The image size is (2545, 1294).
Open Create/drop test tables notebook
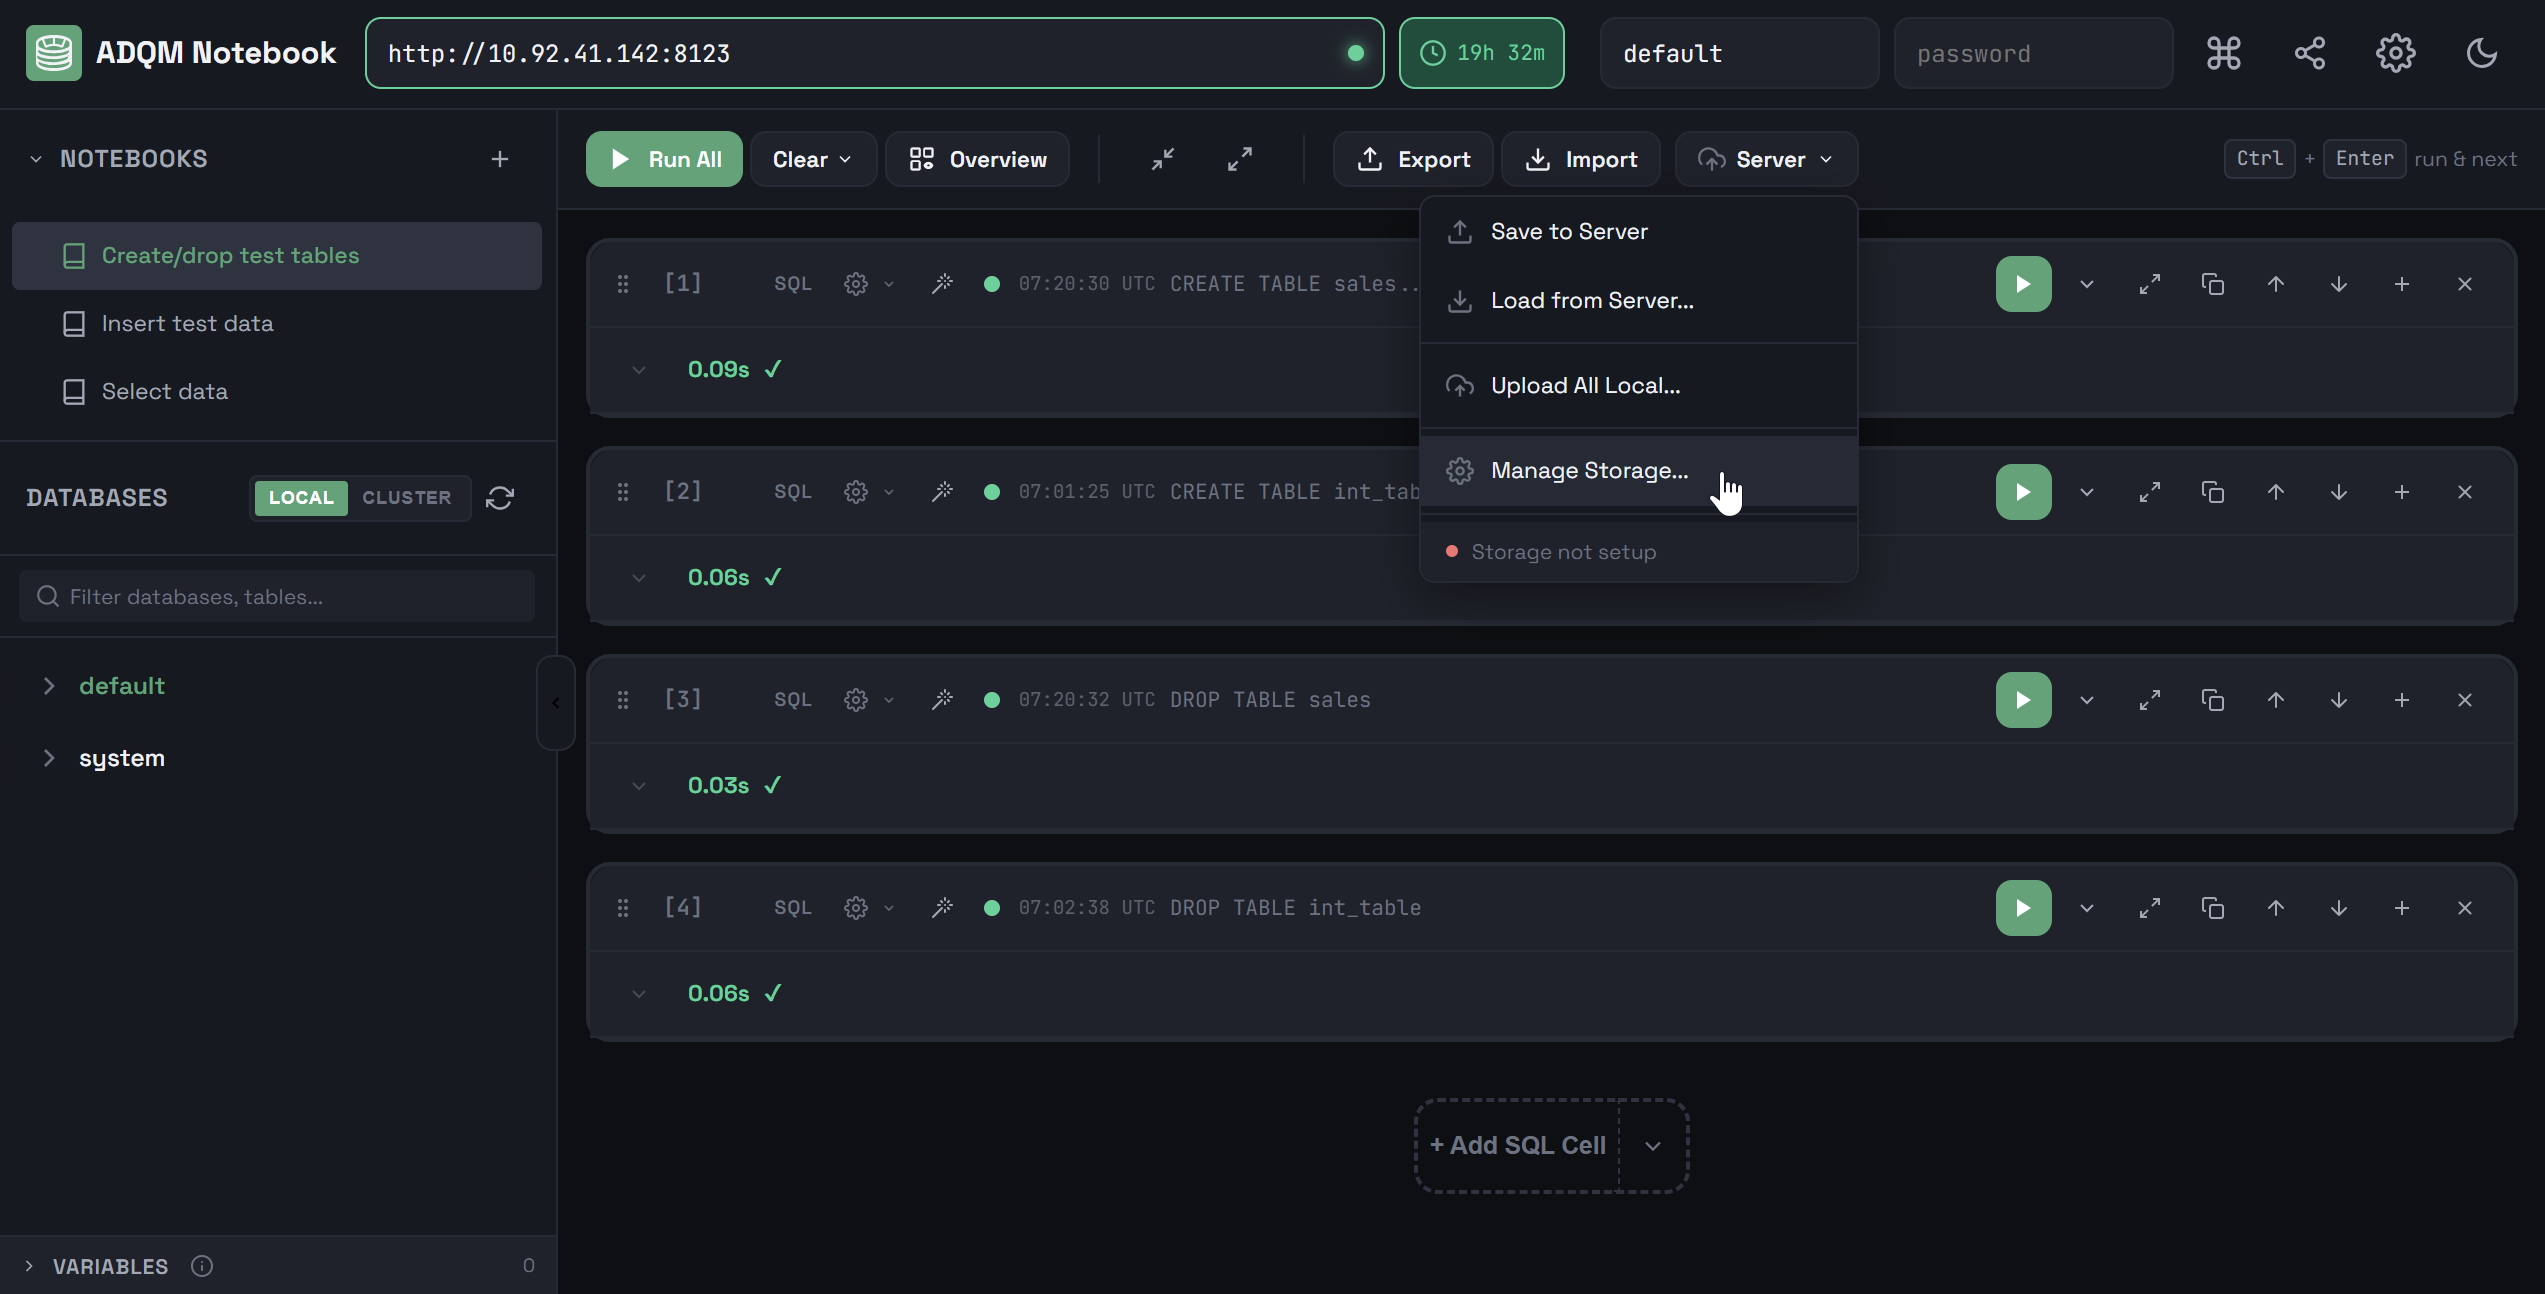click(277, 256)
